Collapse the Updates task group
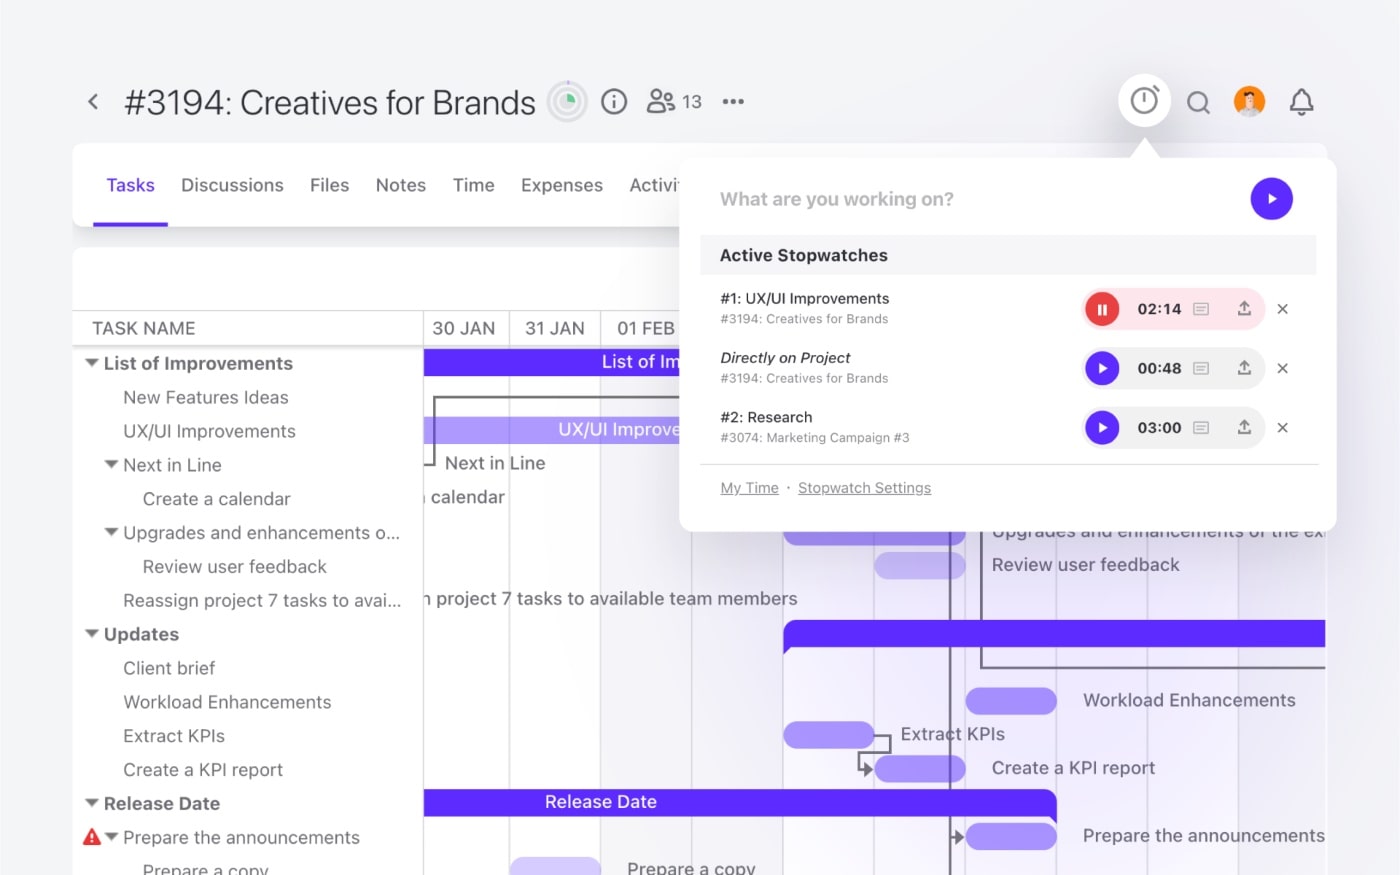The image size is (1400, 875). 91,634
